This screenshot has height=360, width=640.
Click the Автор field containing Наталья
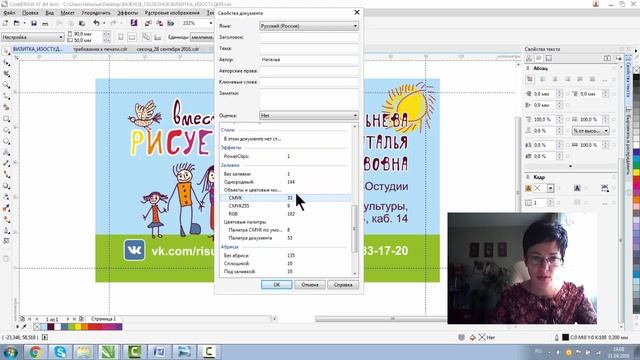(x=309, y=60)
